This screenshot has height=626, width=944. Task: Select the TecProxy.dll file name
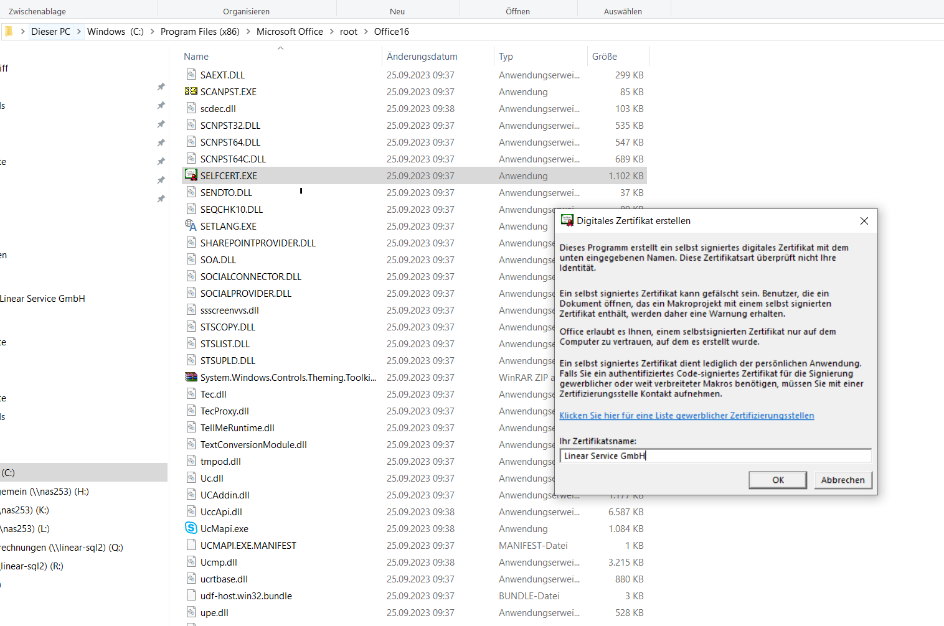click(225, 411)
